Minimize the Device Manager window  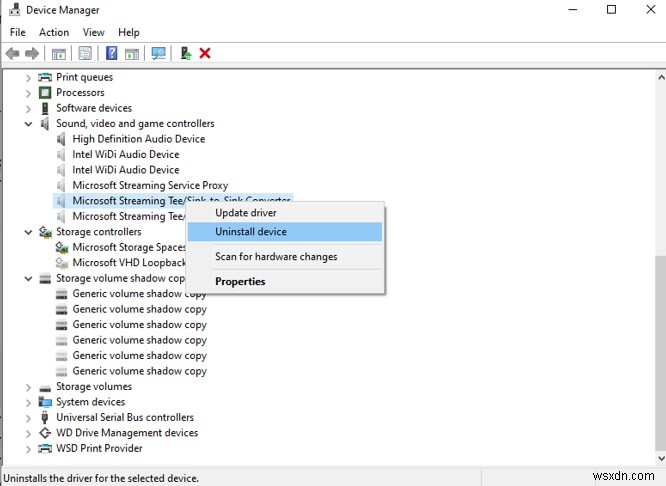(573, 9)
